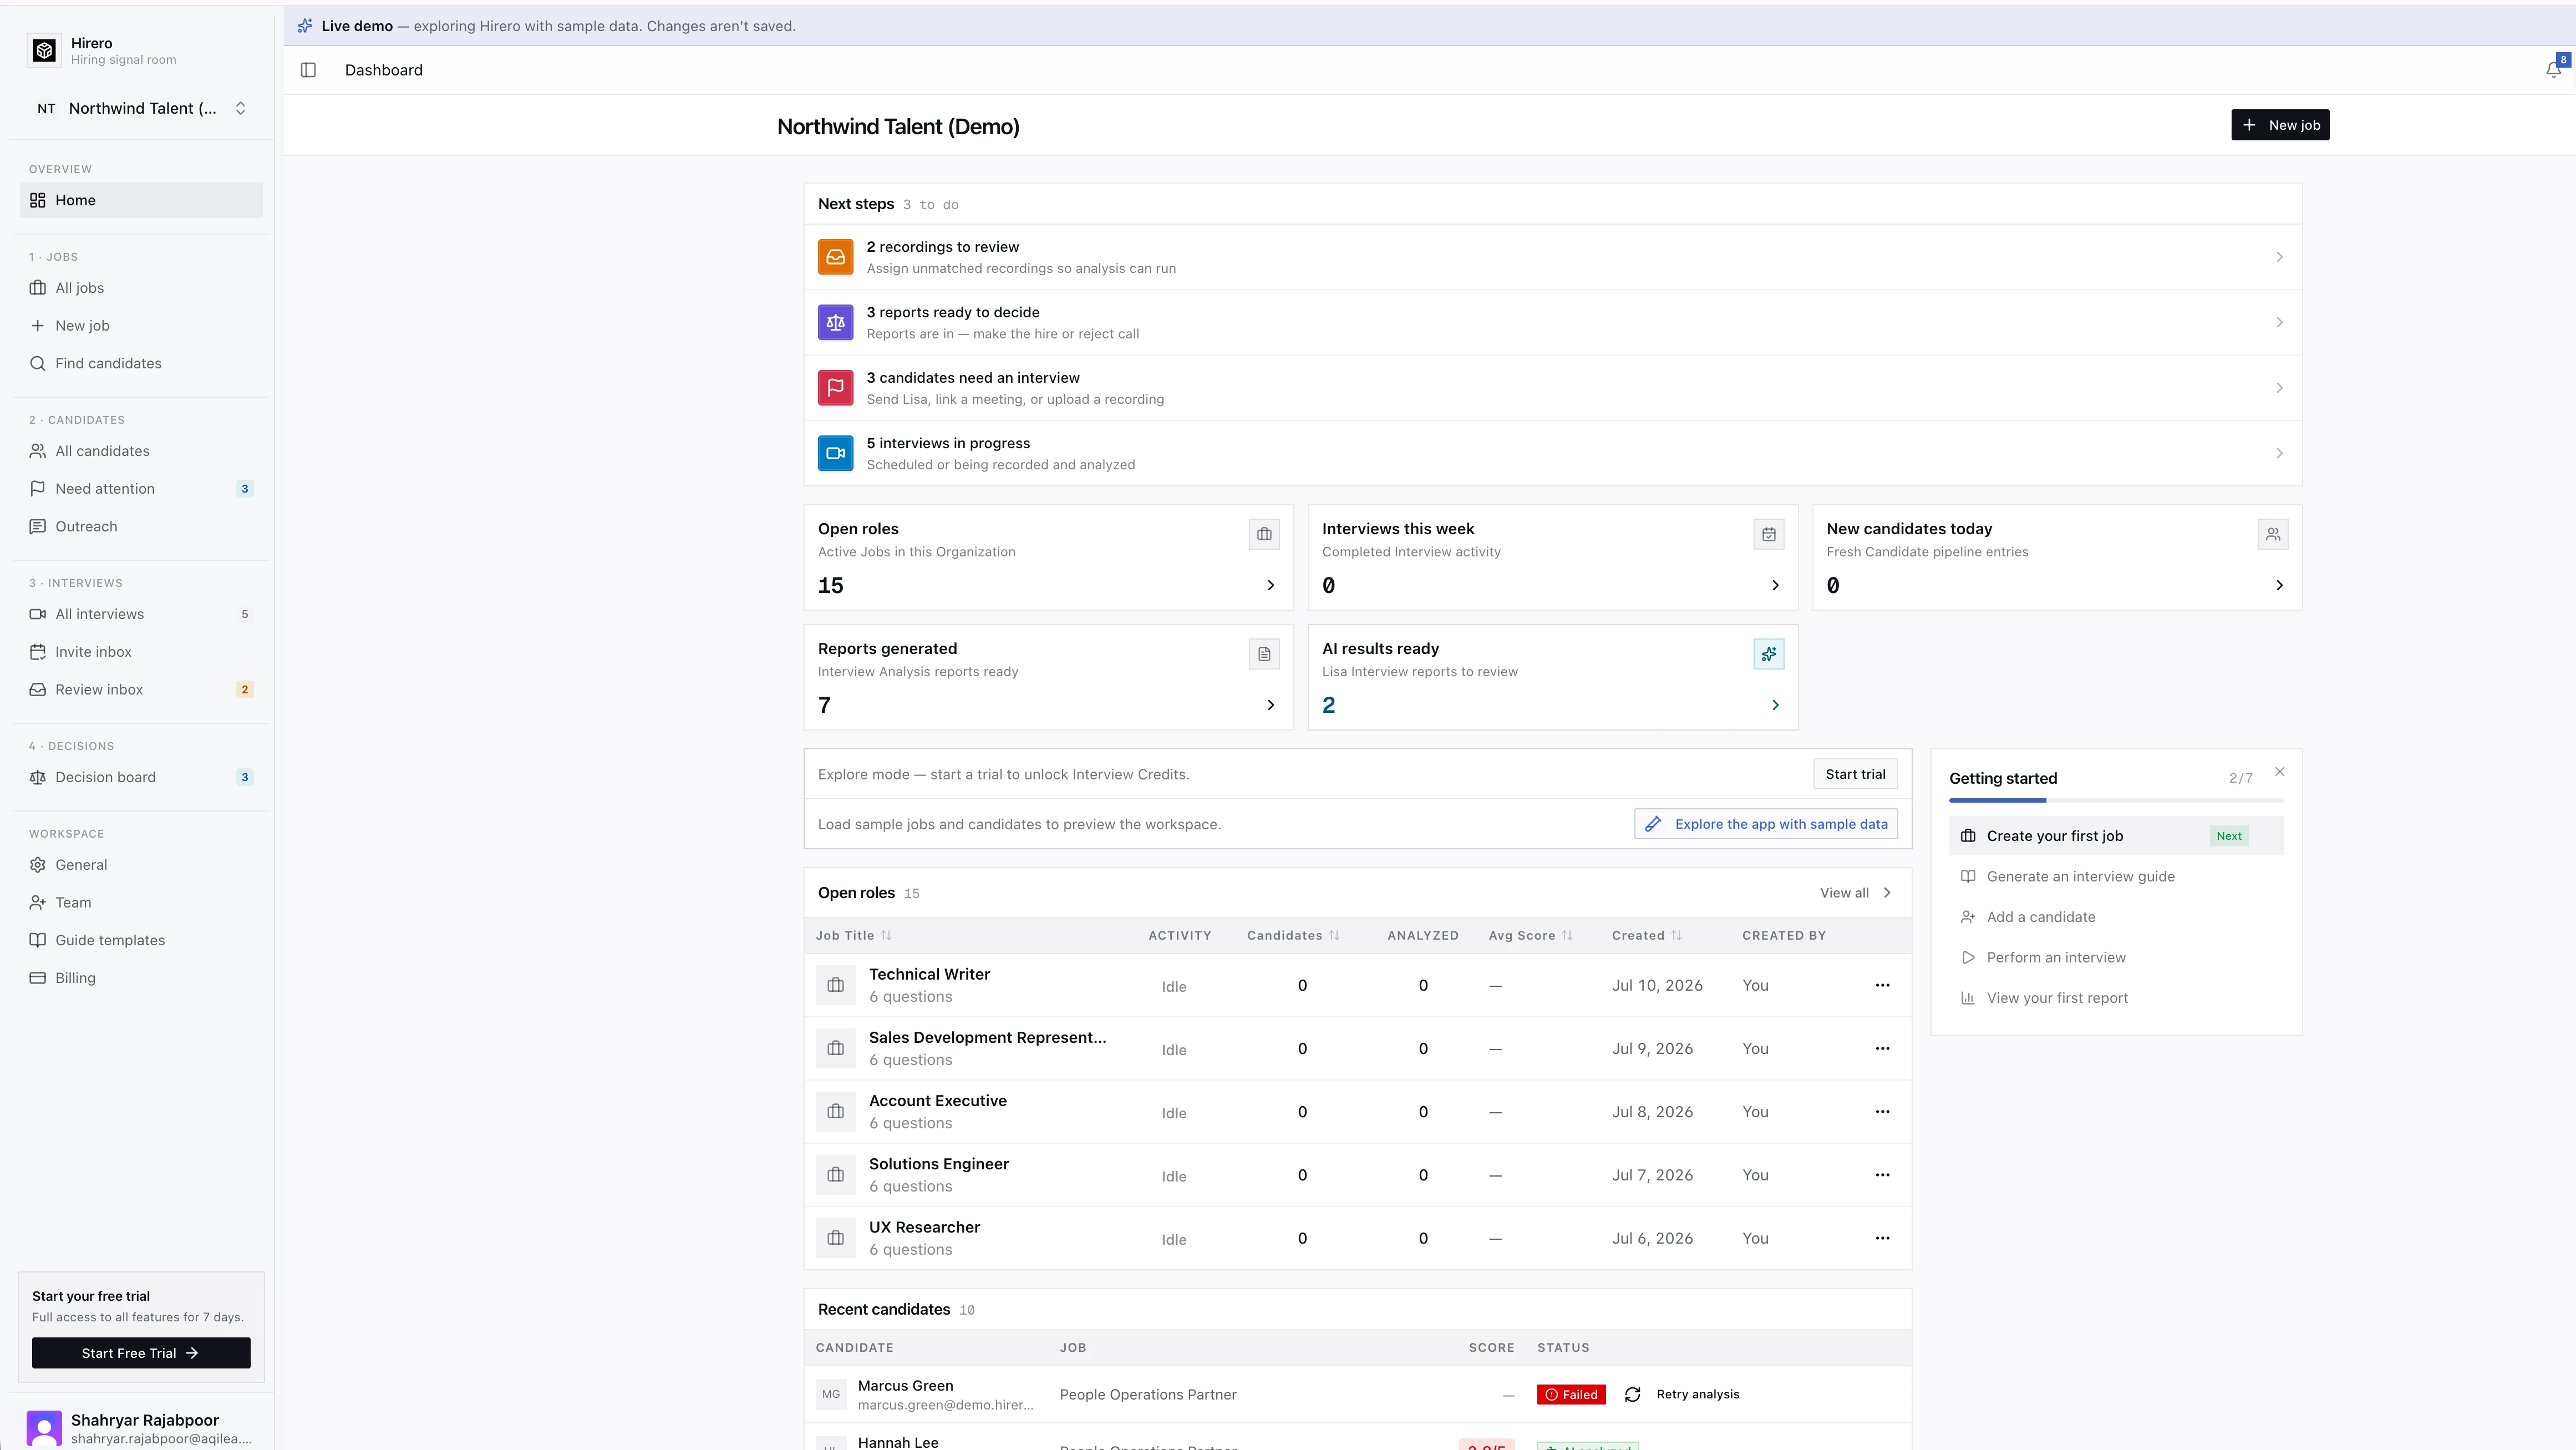Open the Reports generated card arrow
The height and width of the screenshot is (1450, 2576).
click(1270, 705)
